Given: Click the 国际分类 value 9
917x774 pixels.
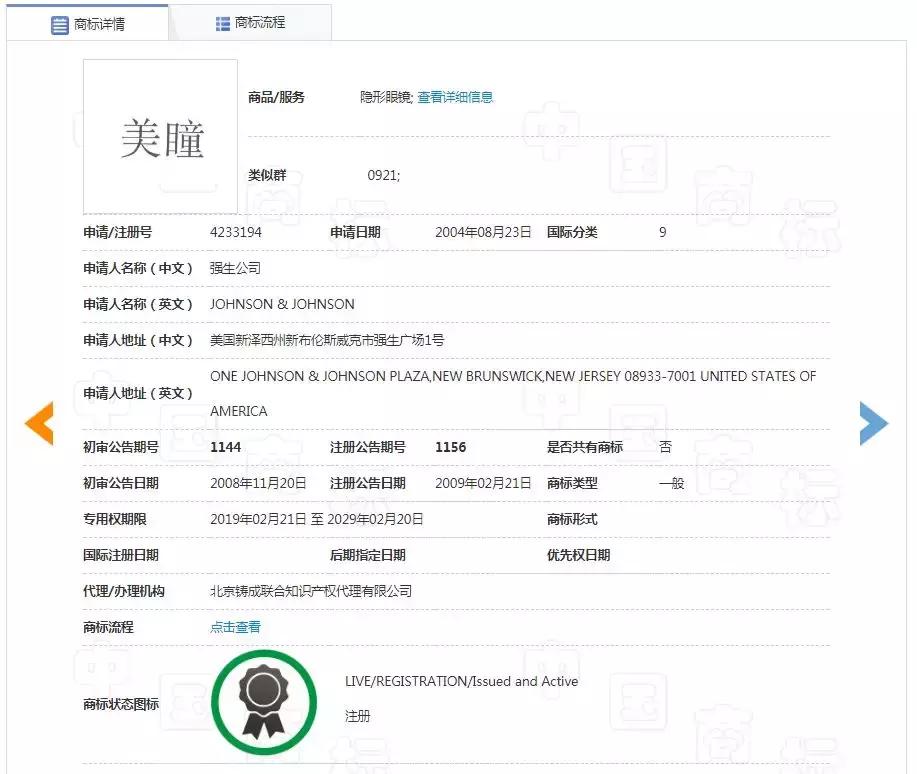Looking at the screenshot, I should 661,232.
